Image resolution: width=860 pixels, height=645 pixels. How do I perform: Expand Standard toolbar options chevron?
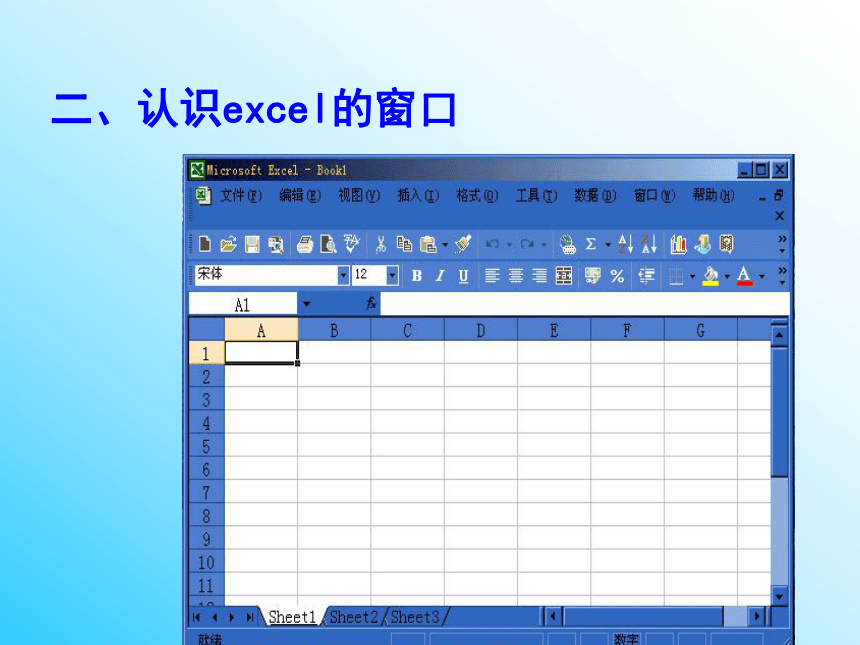coord(782,244)
